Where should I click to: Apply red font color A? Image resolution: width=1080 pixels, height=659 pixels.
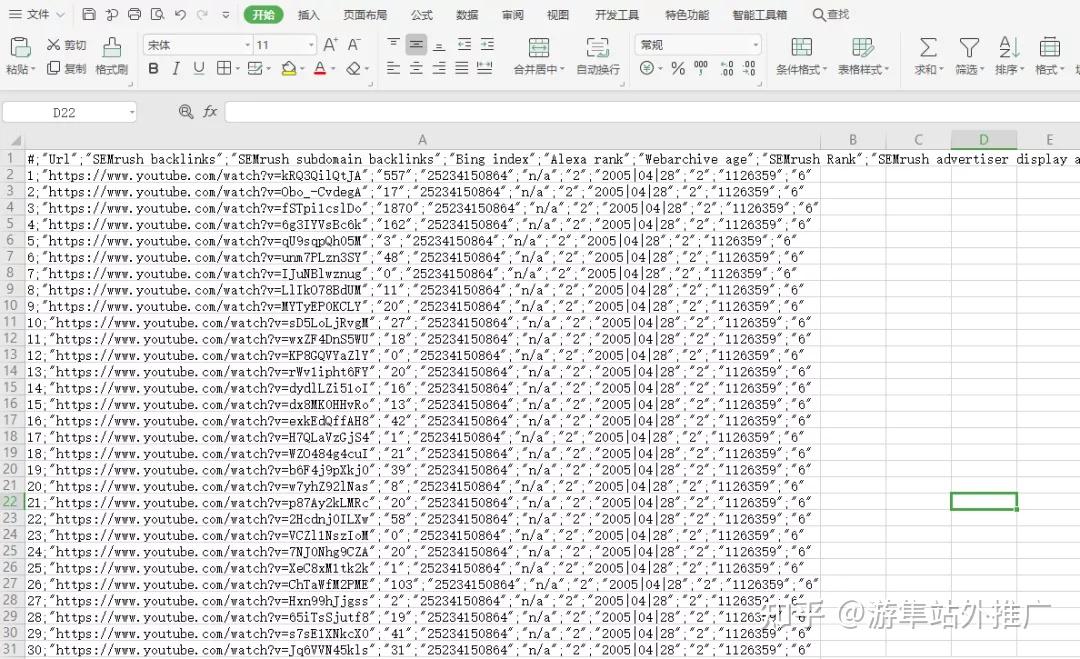(x=320, y=68)
